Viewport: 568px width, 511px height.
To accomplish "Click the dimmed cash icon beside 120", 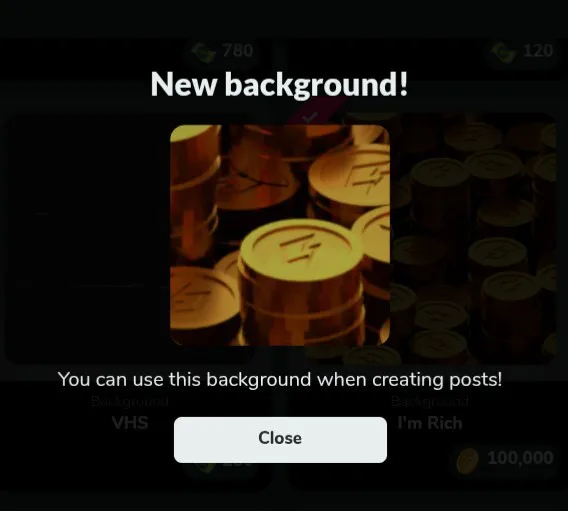I will tap(504, 52).
